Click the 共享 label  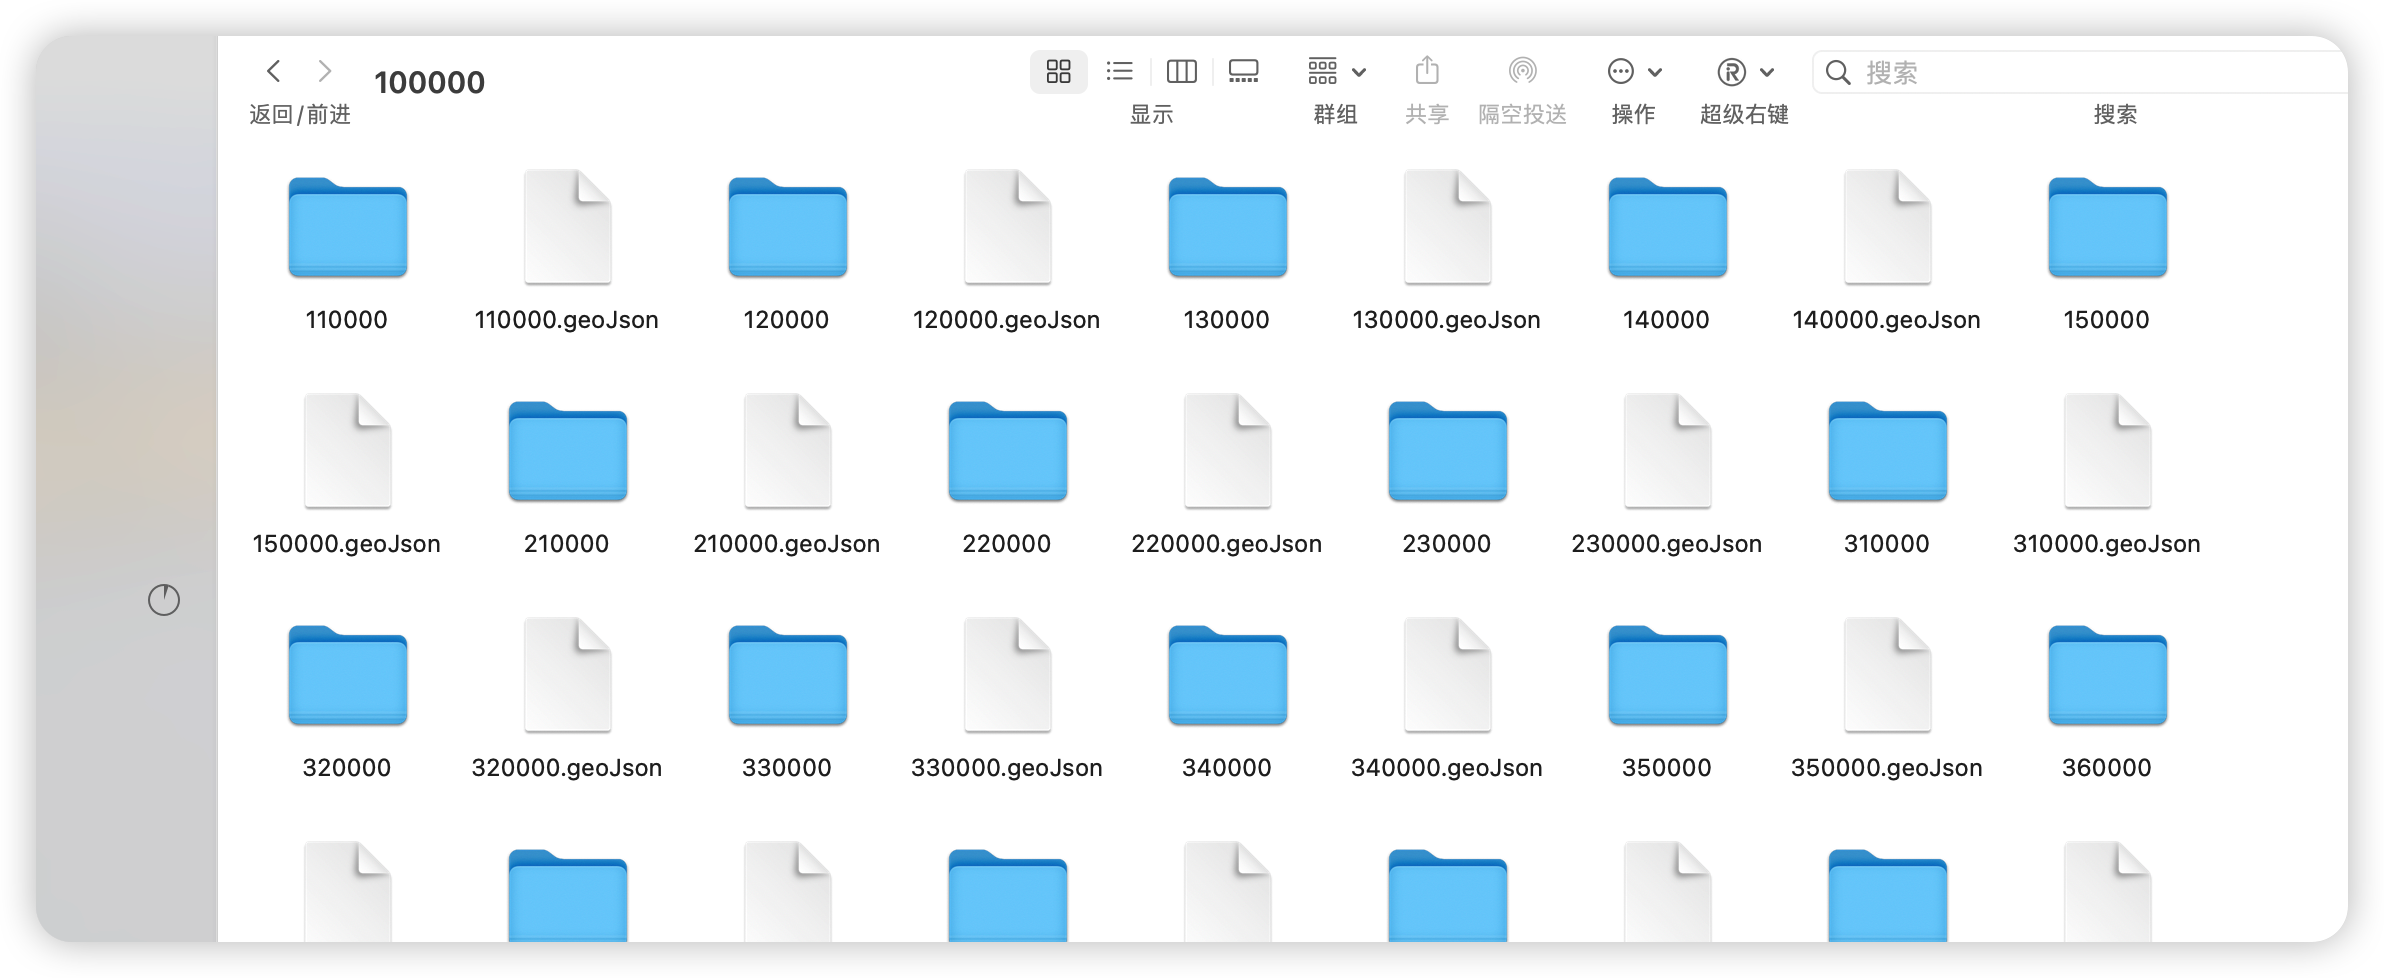pos(1427,114)
